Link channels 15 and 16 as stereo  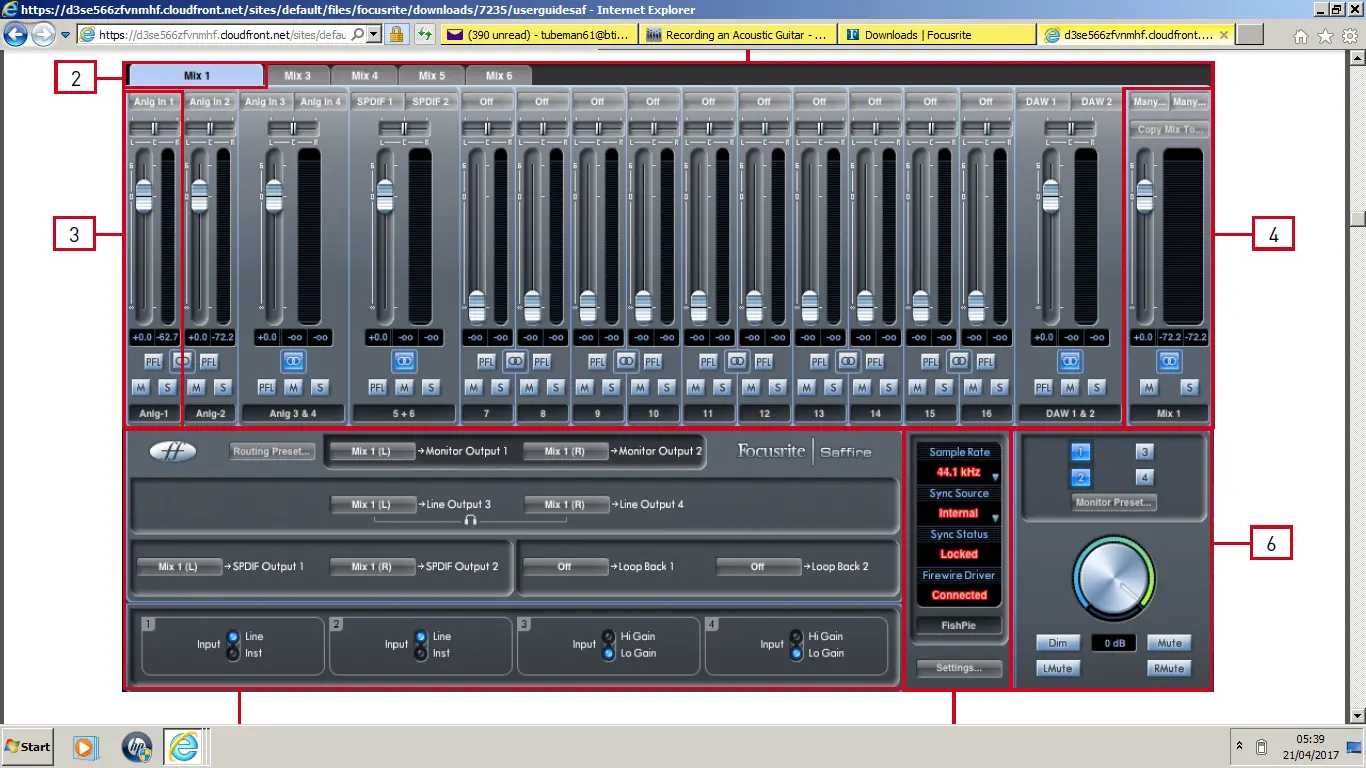pyautogui.click(x=958, y=360)
